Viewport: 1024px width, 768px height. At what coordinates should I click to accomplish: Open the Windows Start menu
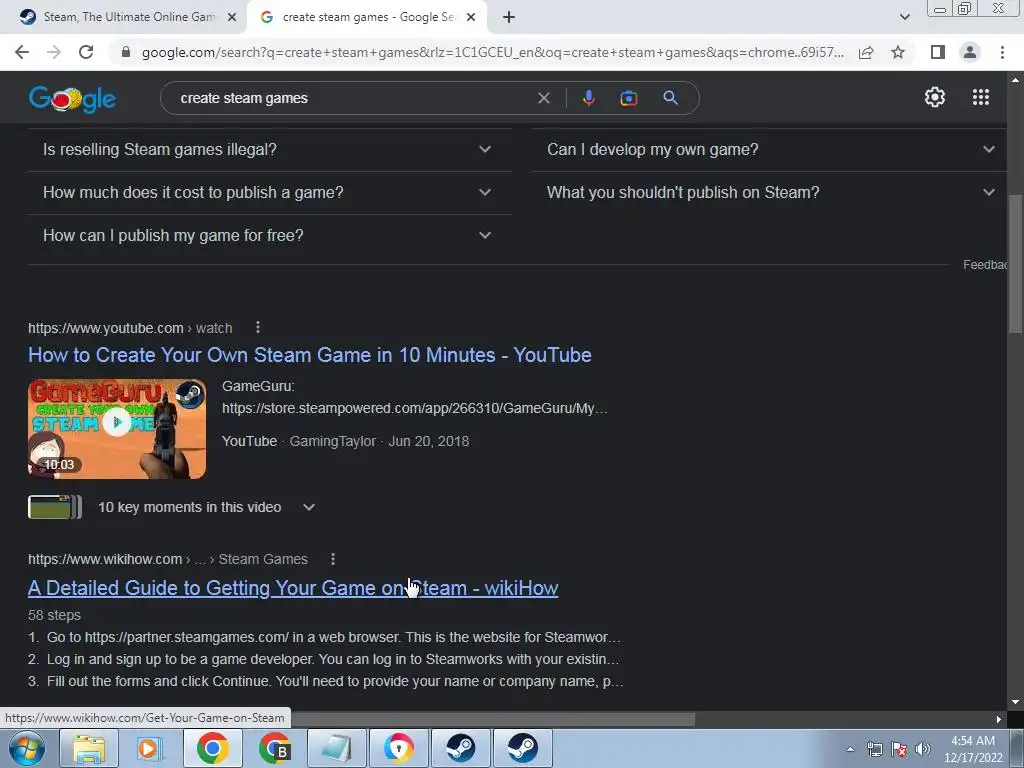(26, 748)
